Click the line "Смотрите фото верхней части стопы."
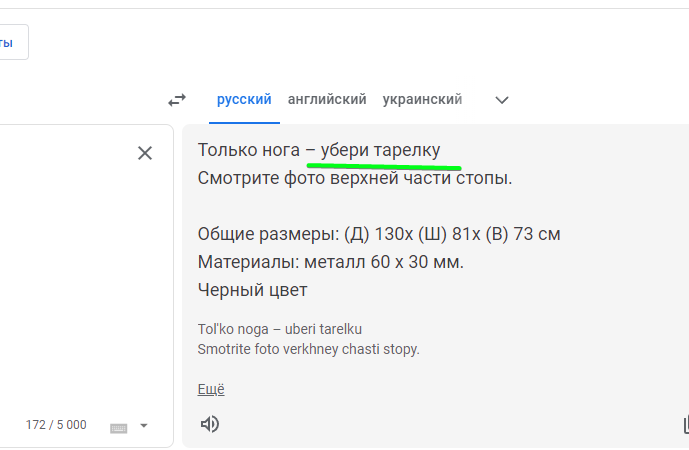Screen dimensions: 689x450 (355, 178)
